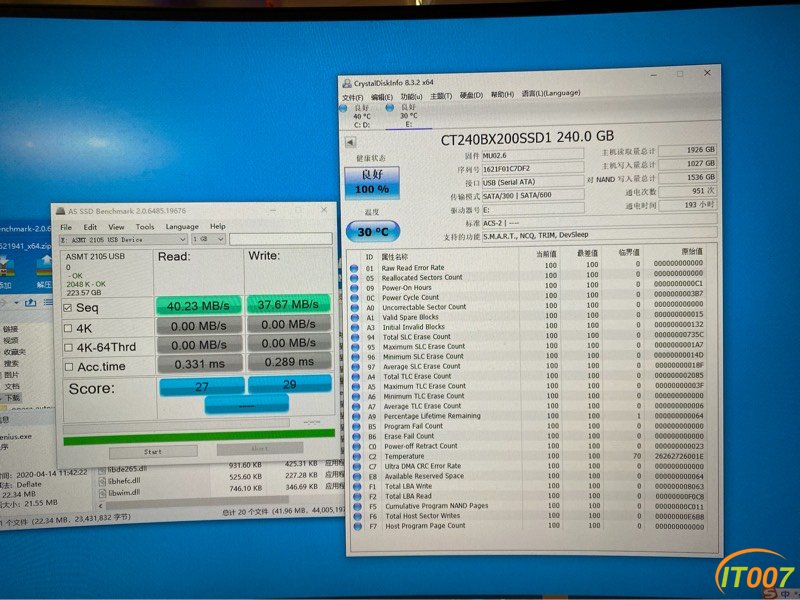Select status icon for Program Fail Count
800x600 pixels.
[357, 427]
